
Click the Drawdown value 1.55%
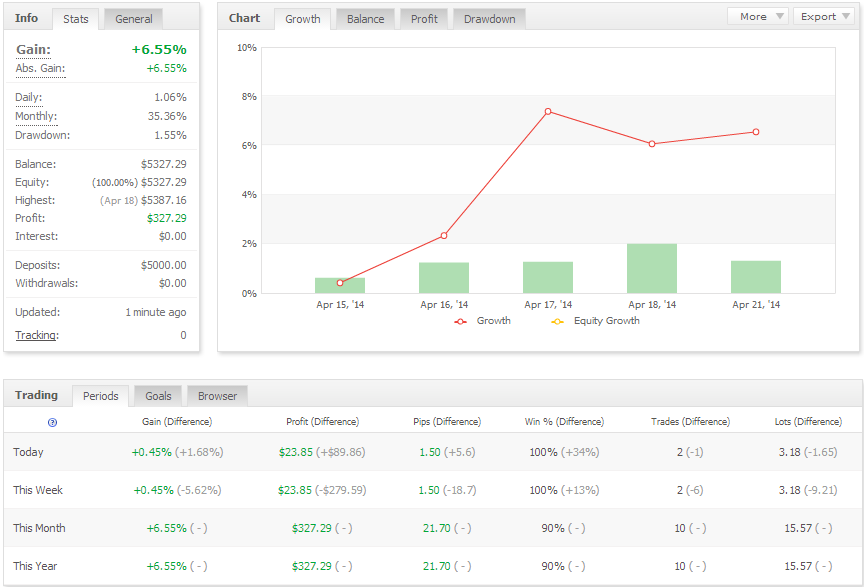170,136
